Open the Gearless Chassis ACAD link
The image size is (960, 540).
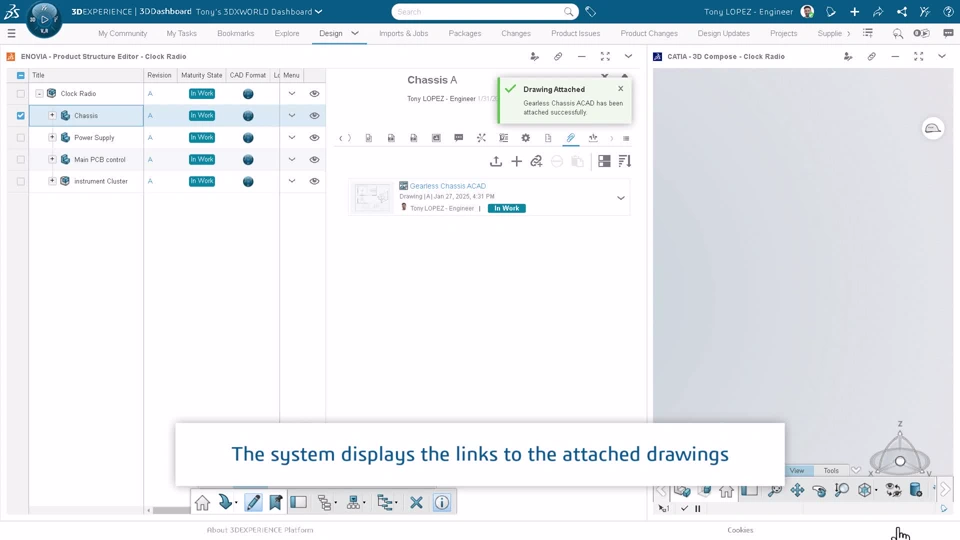tap(448, 186)
